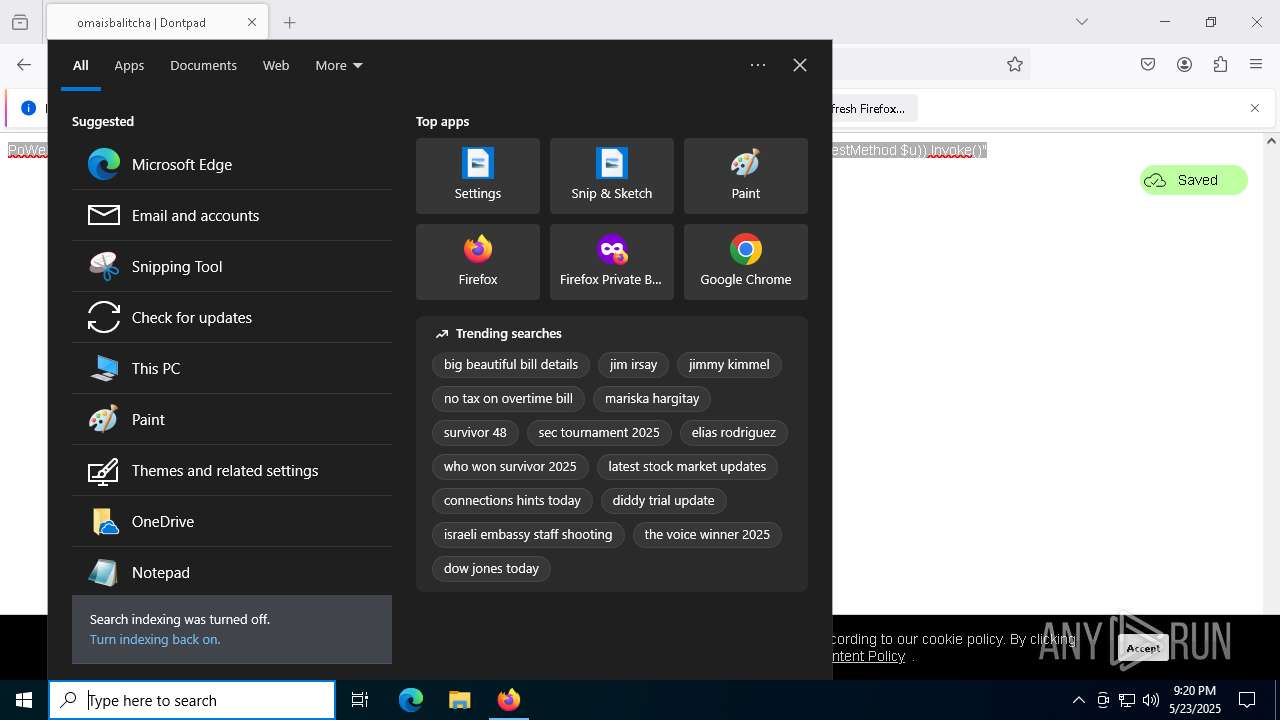This screenshot has height=720, width=1280.
Task: Open Task View on taskbar
Action: pyautogui.click(x=360, y=700)
